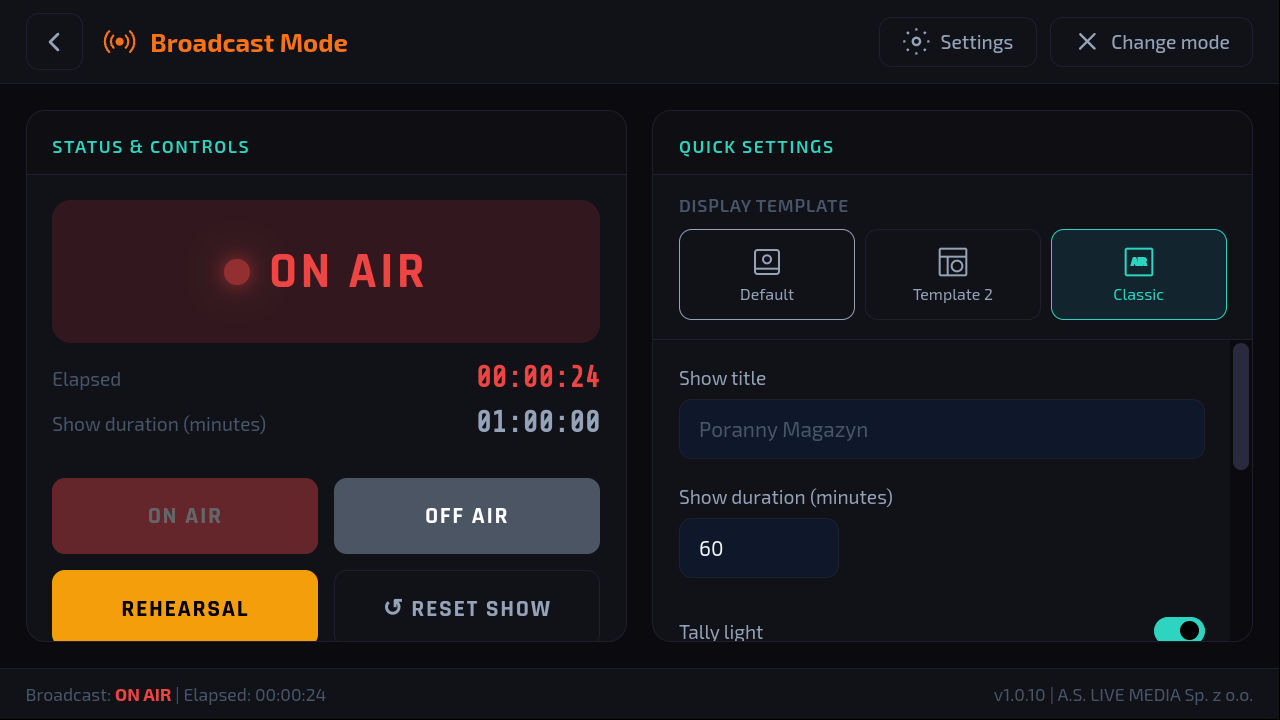Click the Show title input field

point(942,429)
